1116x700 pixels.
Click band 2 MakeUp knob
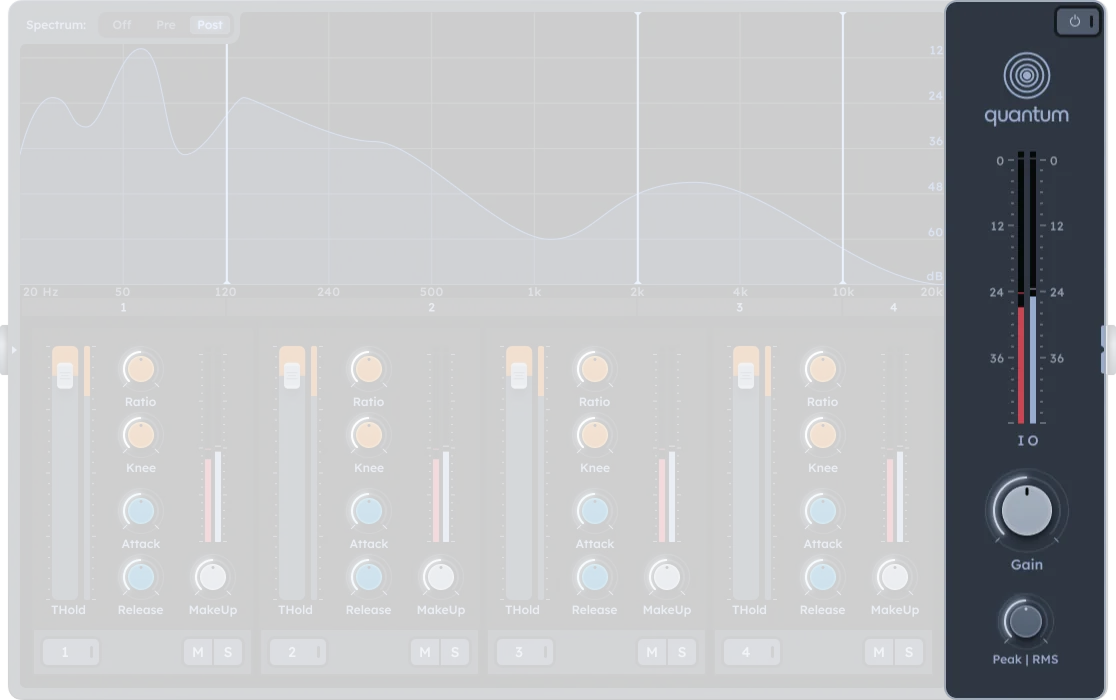pyautogui.click(x=440, y=577)
